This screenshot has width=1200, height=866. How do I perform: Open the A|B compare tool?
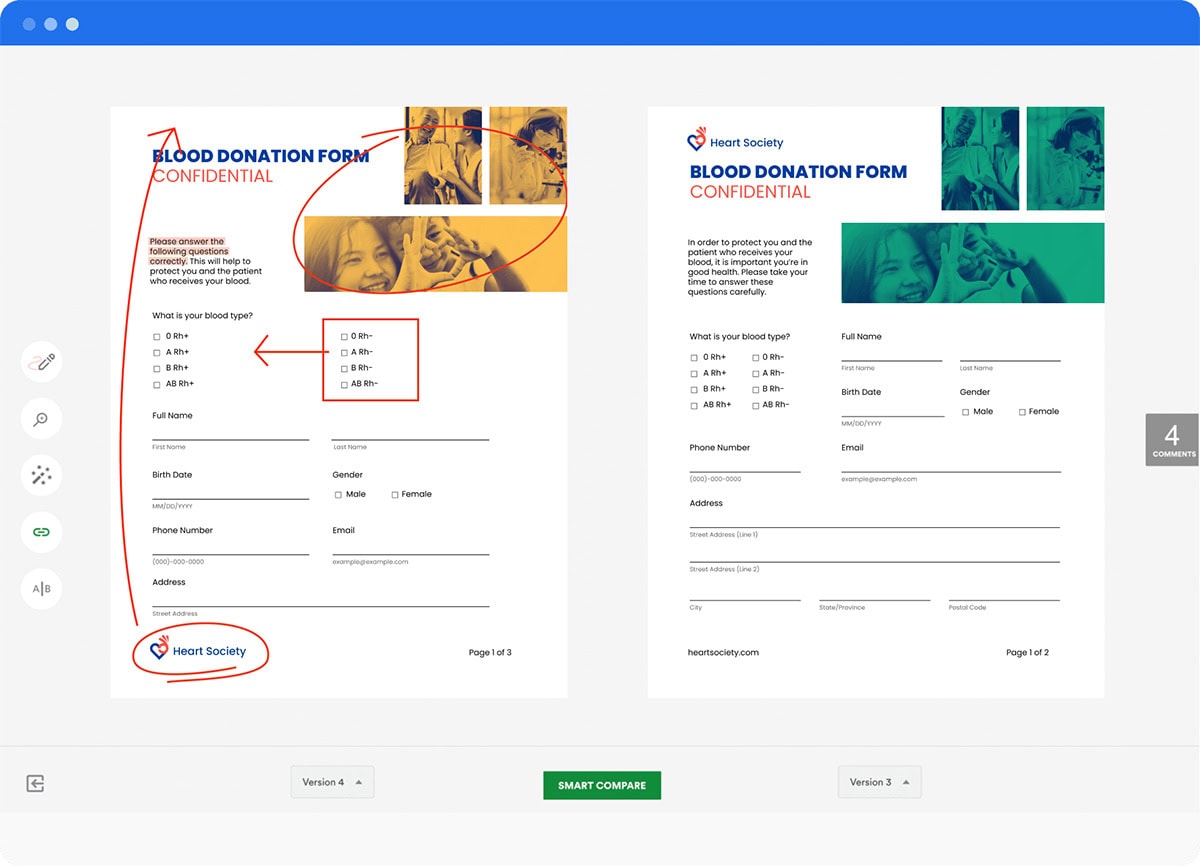click(41, 589)
